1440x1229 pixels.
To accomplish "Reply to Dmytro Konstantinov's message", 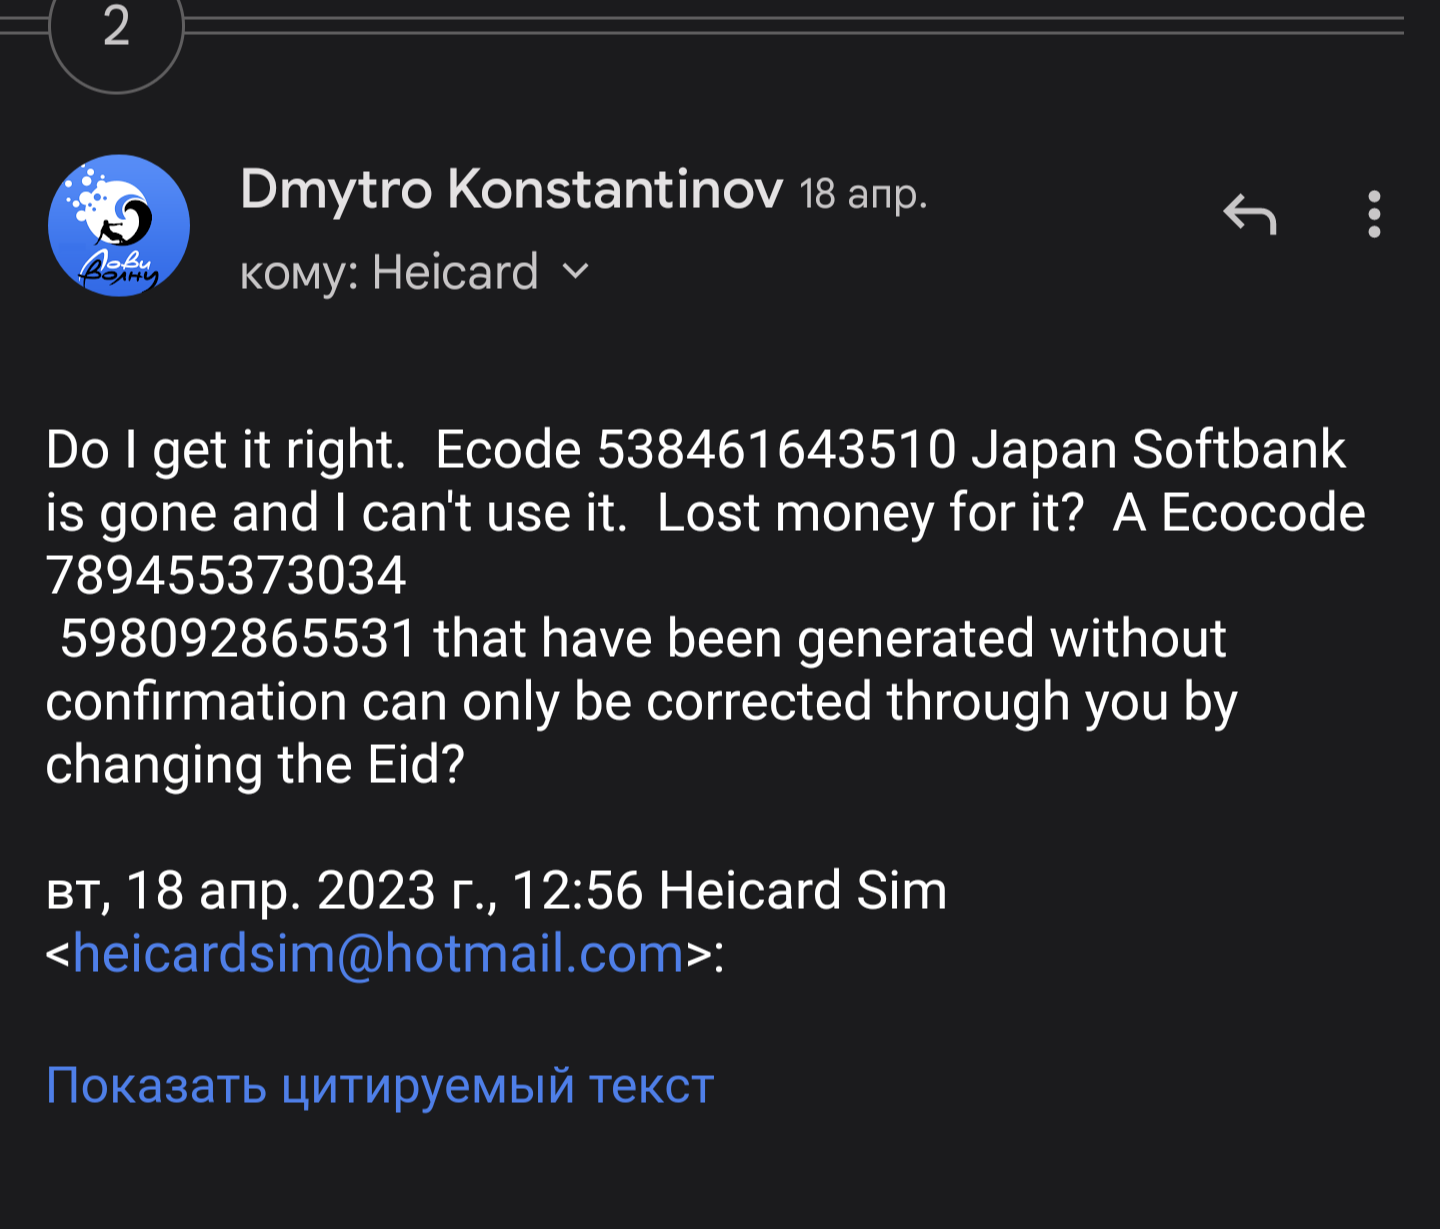I will pyautogui.click(x=1250, y=214).
